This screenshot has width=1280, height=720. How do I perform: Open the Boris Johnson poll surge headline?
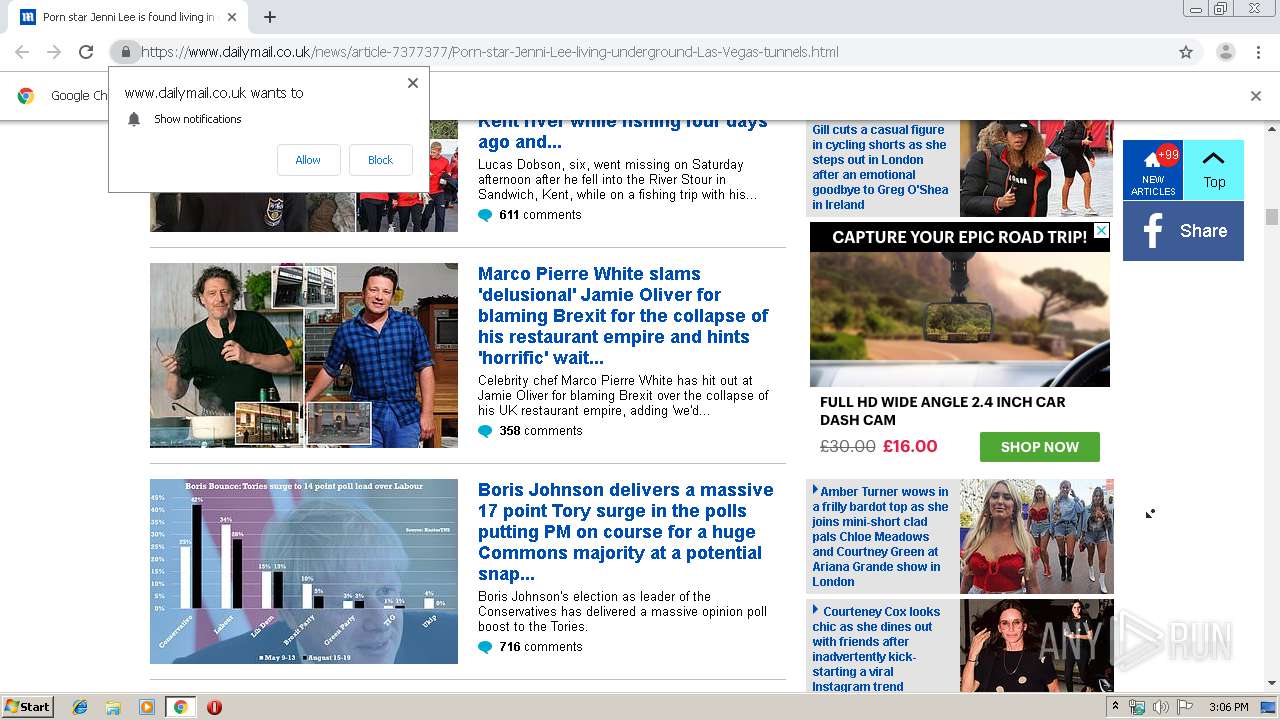coord(626,532)
